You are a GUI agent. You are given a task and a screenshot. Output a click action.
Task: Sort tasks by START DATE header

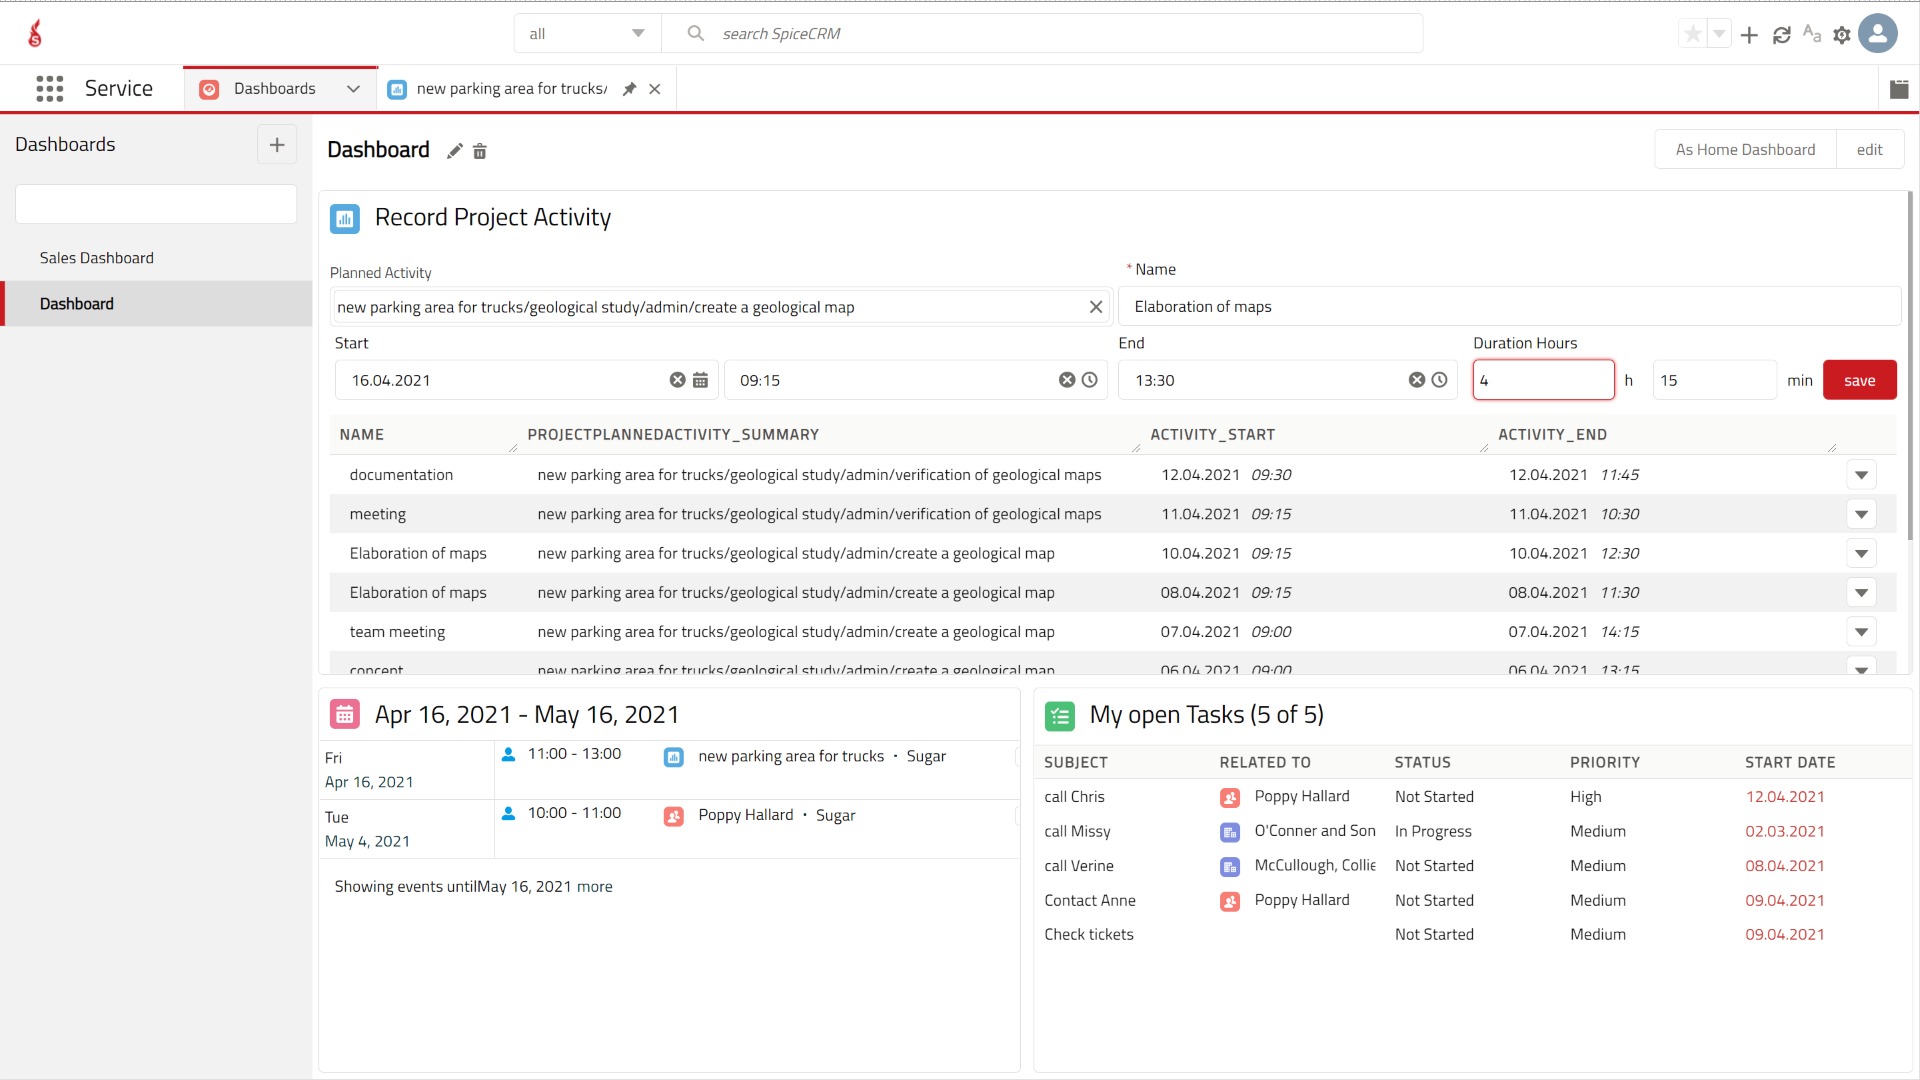[x=1790, y=762]
